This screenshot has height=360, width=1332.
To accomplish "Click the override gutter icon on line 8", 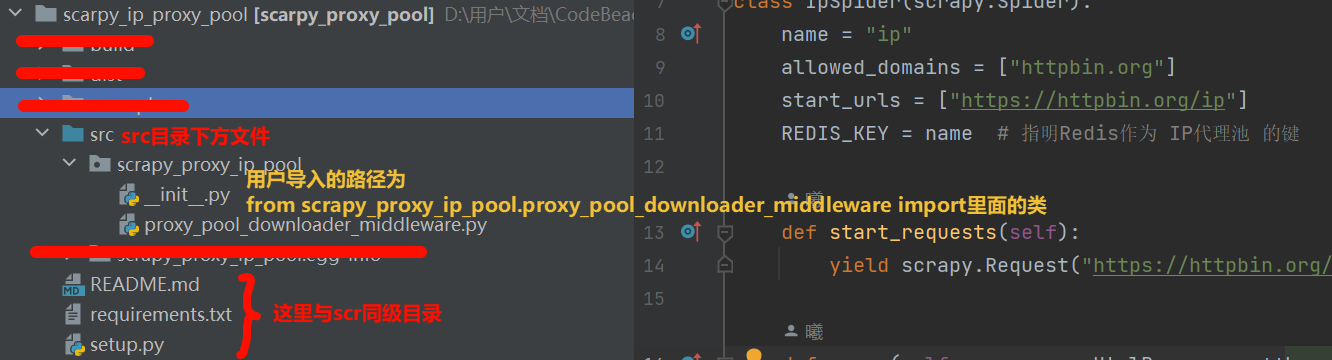I will pyautogui.click(x=690, y=35).
